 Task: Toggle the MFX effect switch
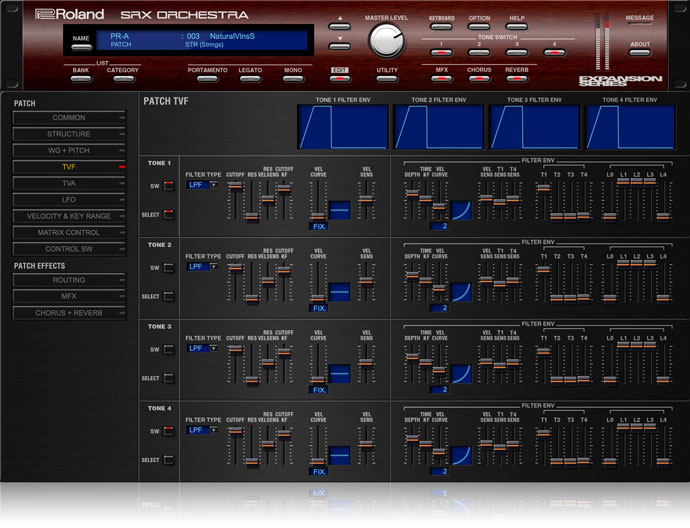coord(441,78)
